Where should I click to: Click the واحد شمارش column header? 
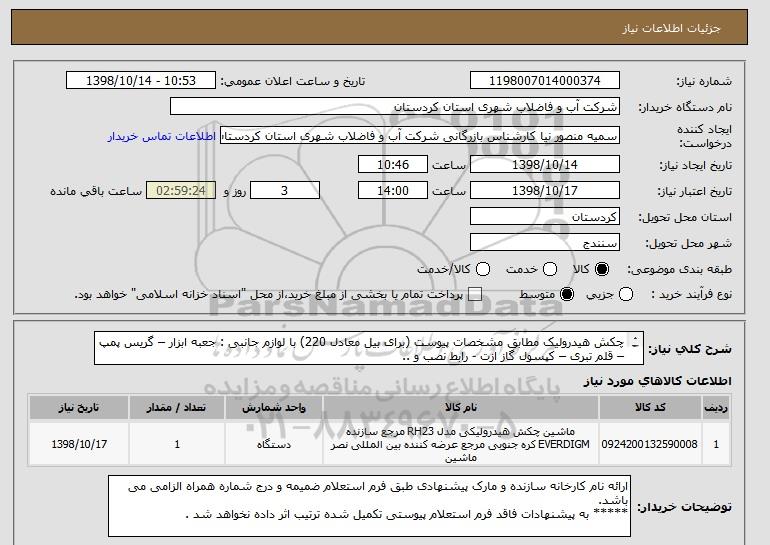(274, 408)
